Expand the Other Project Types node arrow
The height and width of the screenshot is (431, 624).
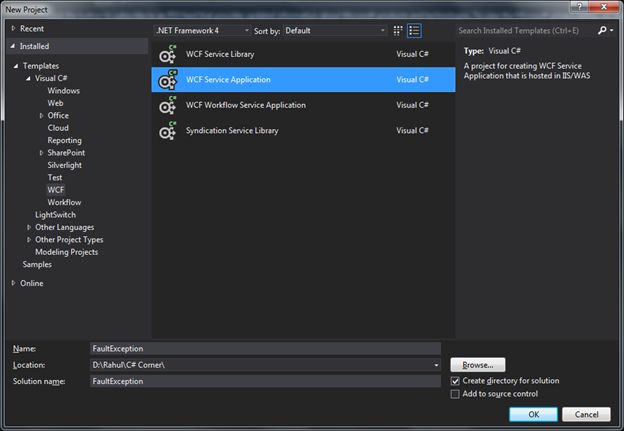[x=29, y=240]
